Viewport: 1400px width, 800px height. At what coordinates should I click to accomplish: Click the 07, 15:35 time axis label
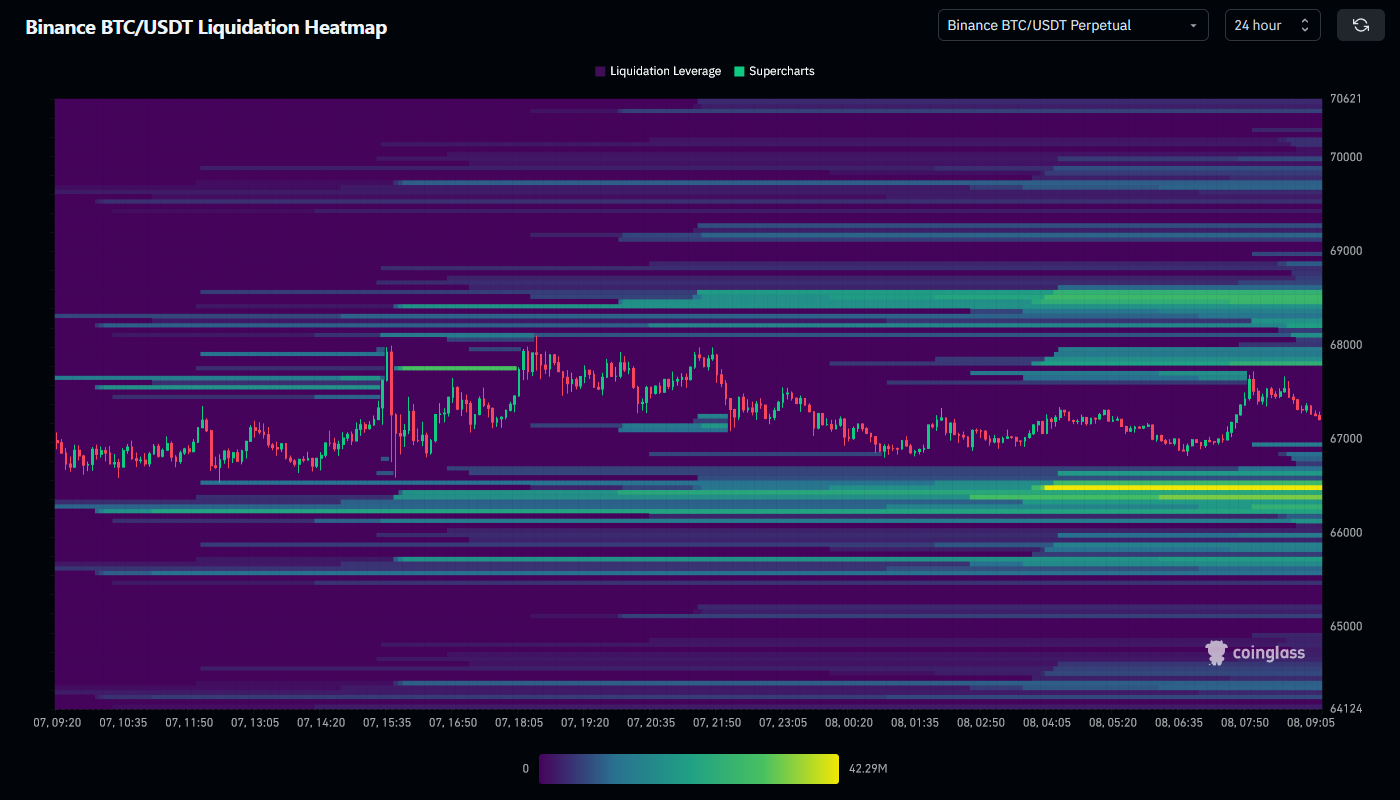385,722
